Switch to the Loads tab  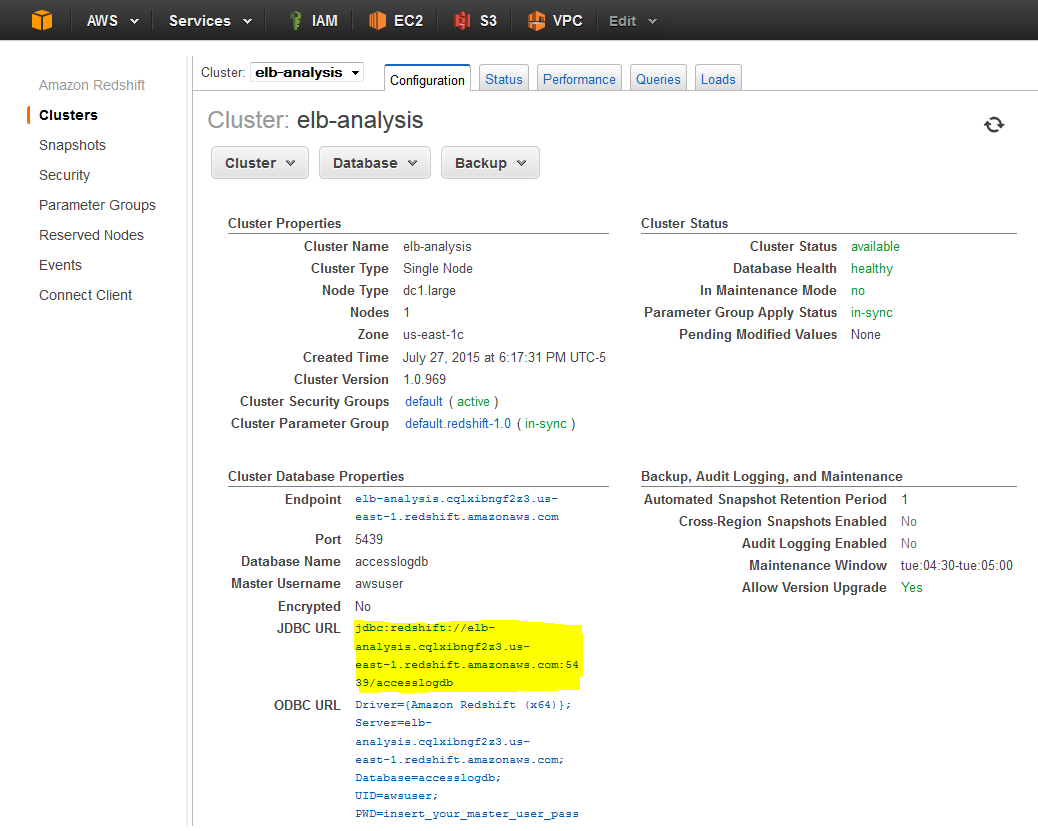[718, 79]
